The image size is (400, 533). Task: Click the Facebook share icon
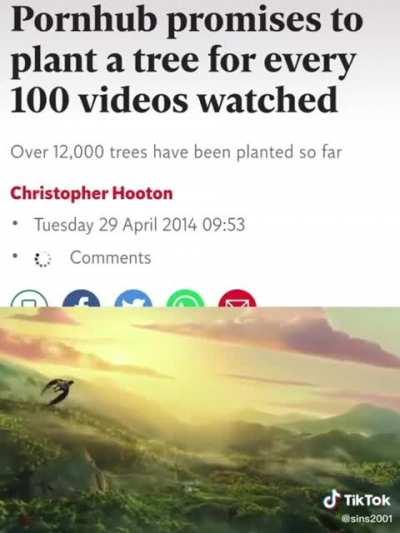coord(82,298)
